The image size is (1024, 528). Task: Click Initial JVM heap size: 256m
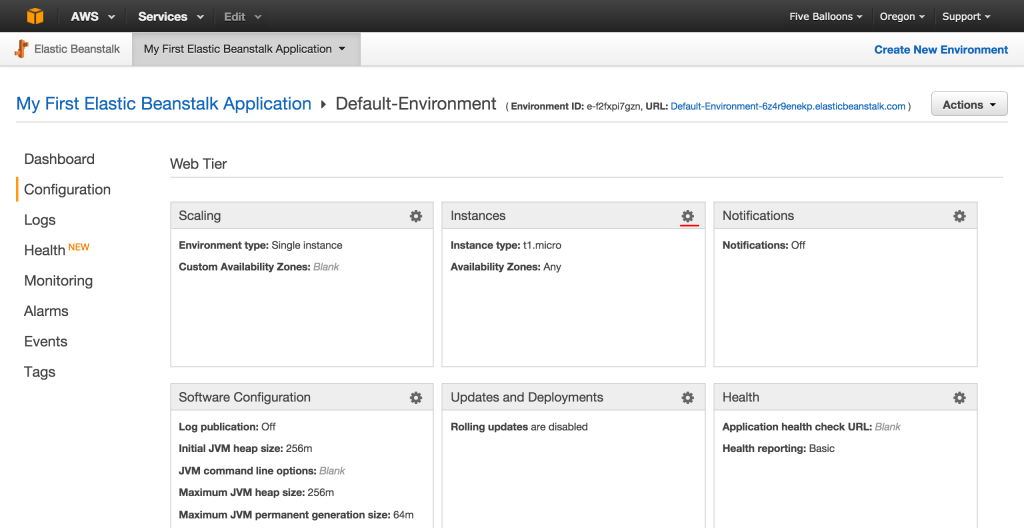pyautogui.click(x=246, y=448)
